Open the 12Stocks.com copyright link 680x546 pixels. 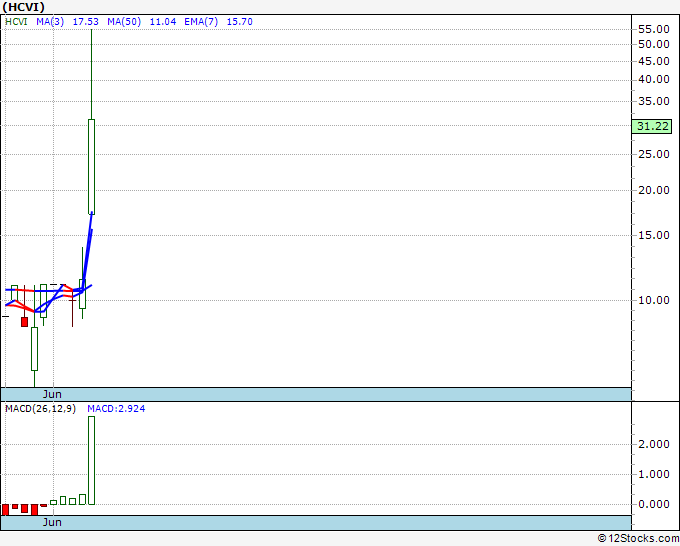tap(638, 539)
